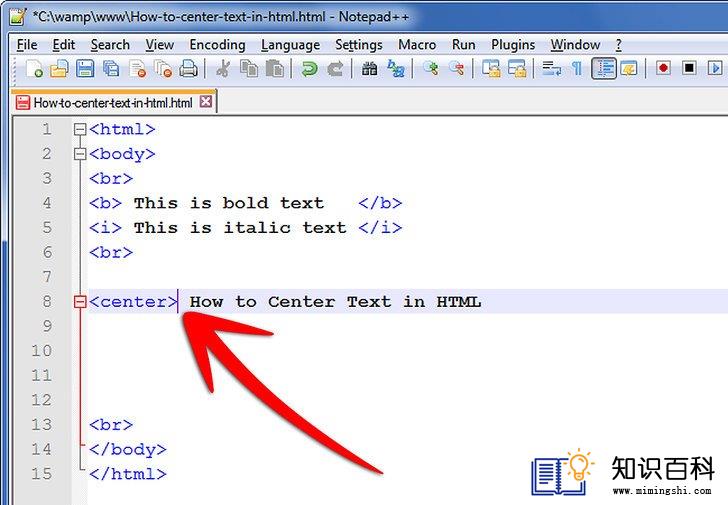The height and width of the screenshot is (505, 728).
Task: Click the macro playback icon
Action: tap(715, 69)
